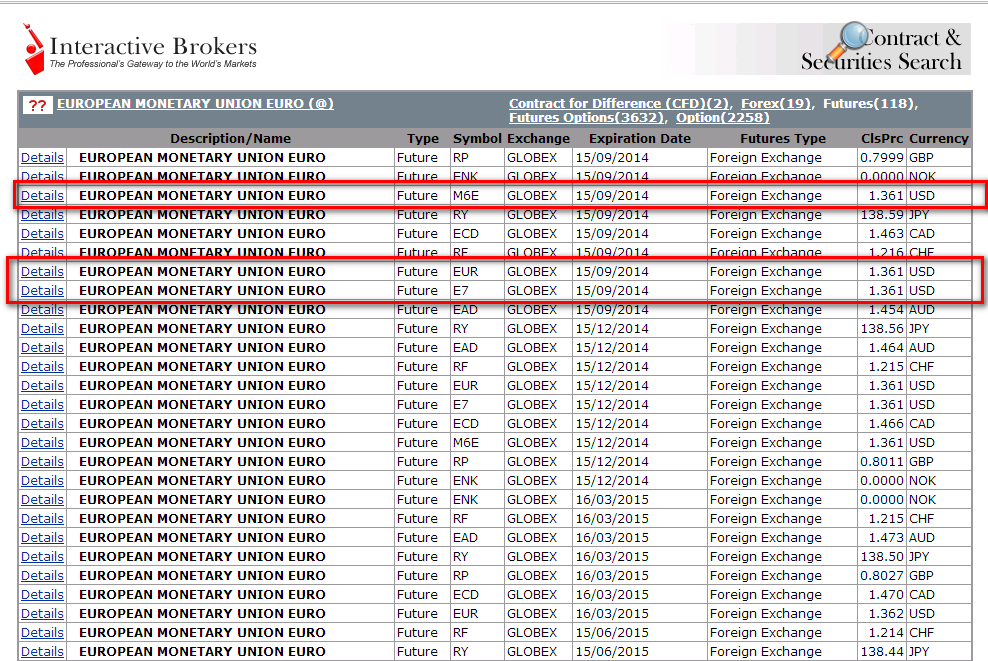Open Details for ECD future expiring 15/09/2014
The height and width of the screenshot is (661, 988).
click(x=42, y=233)
